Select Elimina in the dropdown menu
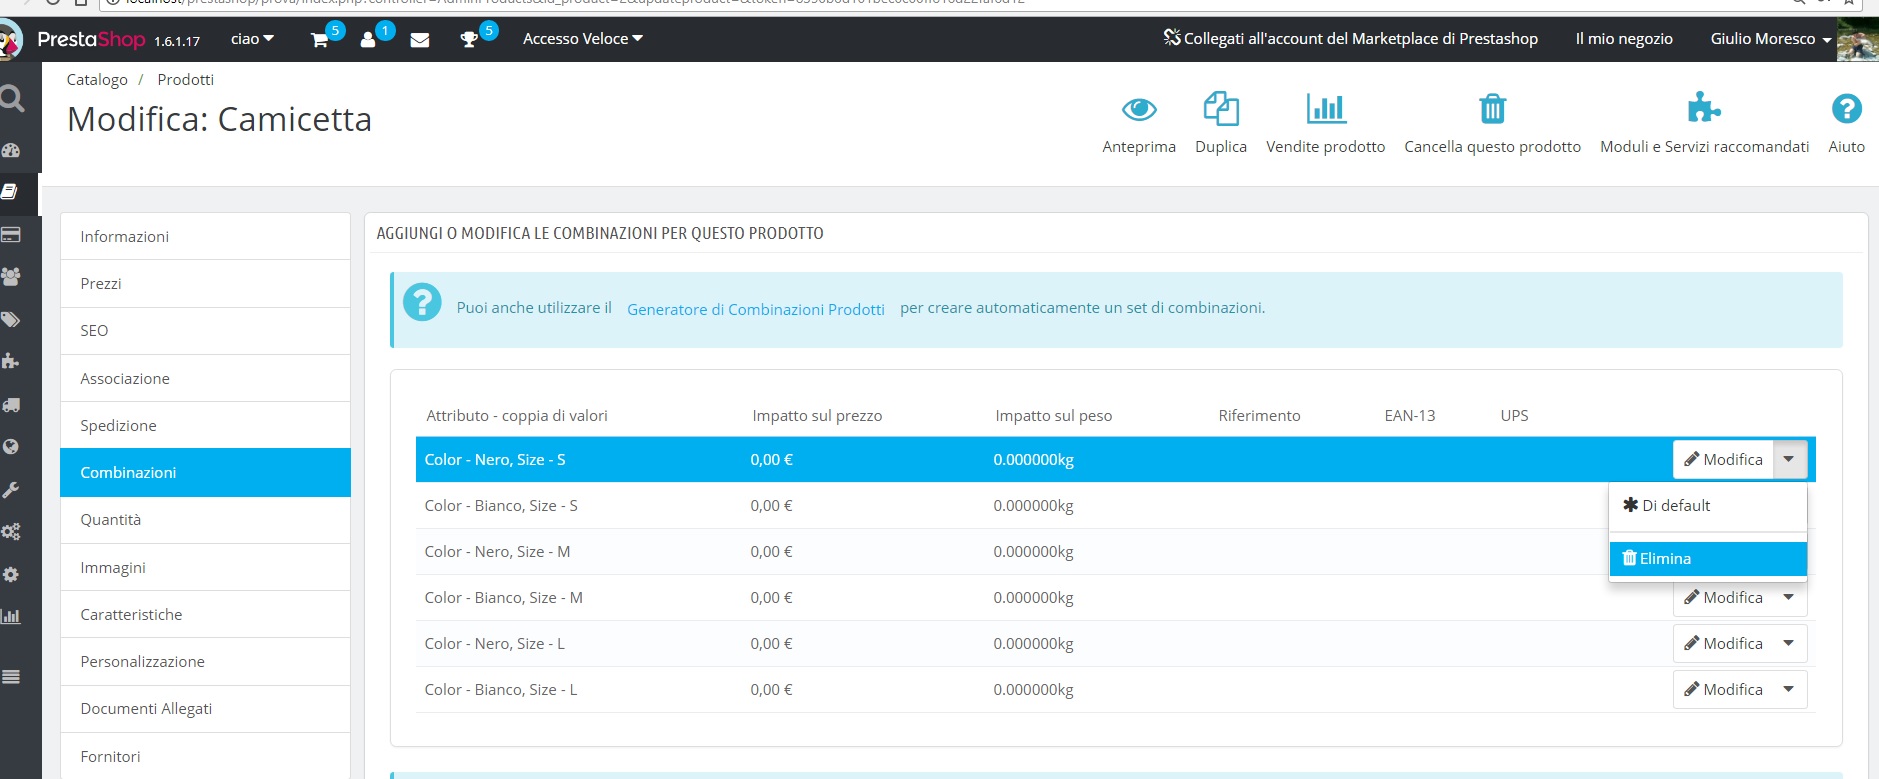The image size is (1879, 779). tap(1707, 558)
